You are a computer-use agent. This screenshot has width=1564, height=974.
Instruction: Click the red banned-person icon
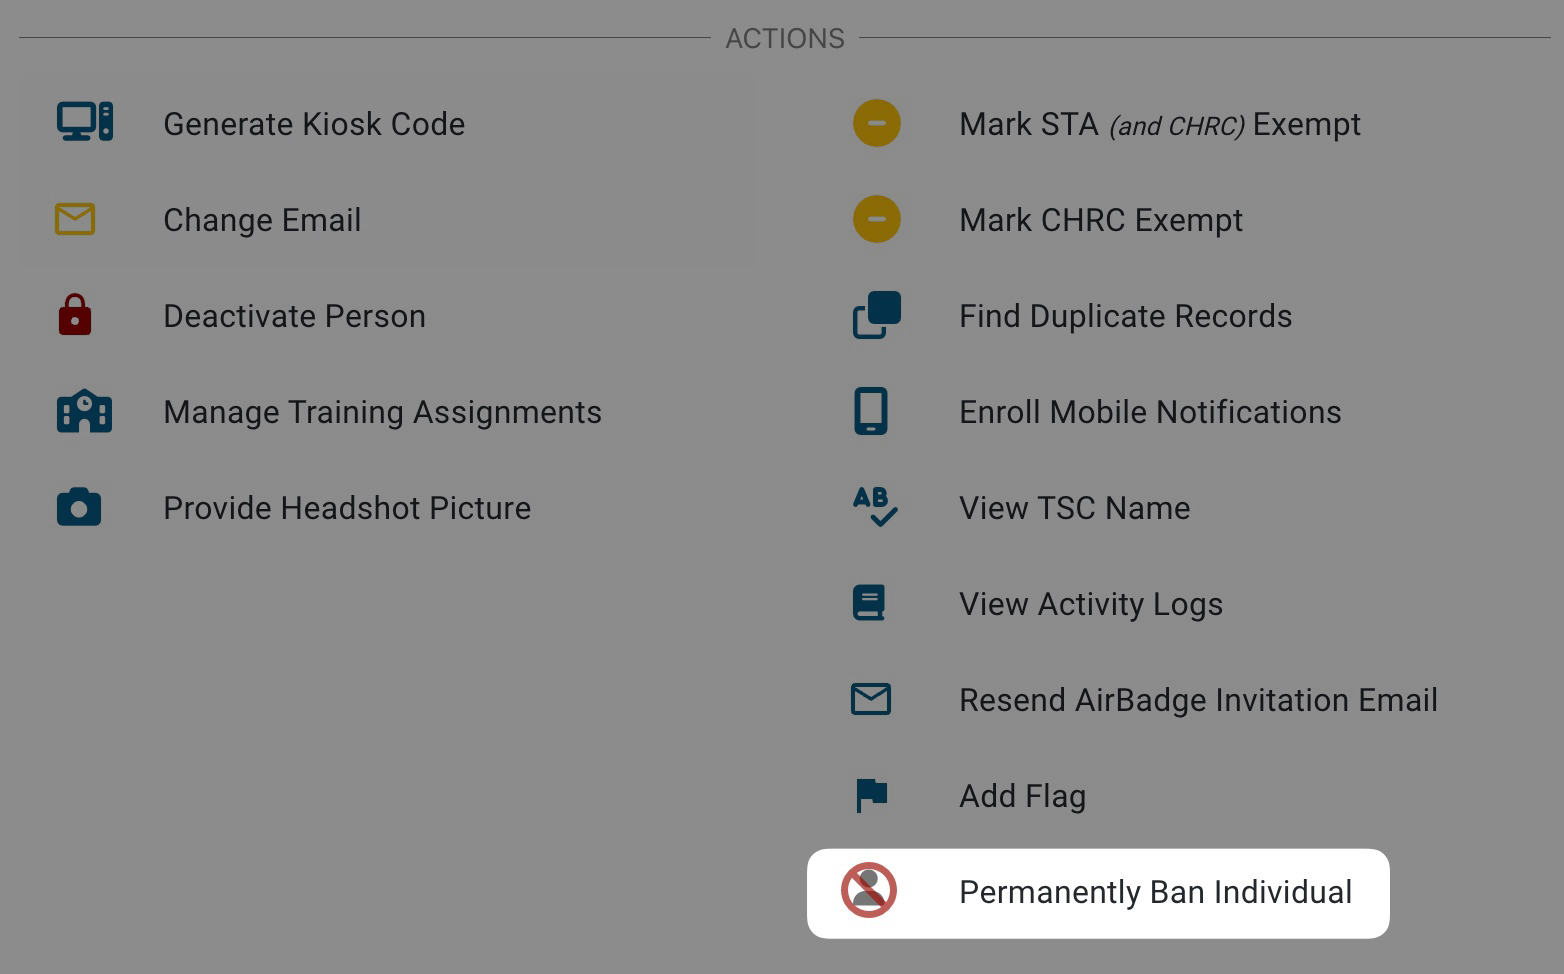(868, 890)
